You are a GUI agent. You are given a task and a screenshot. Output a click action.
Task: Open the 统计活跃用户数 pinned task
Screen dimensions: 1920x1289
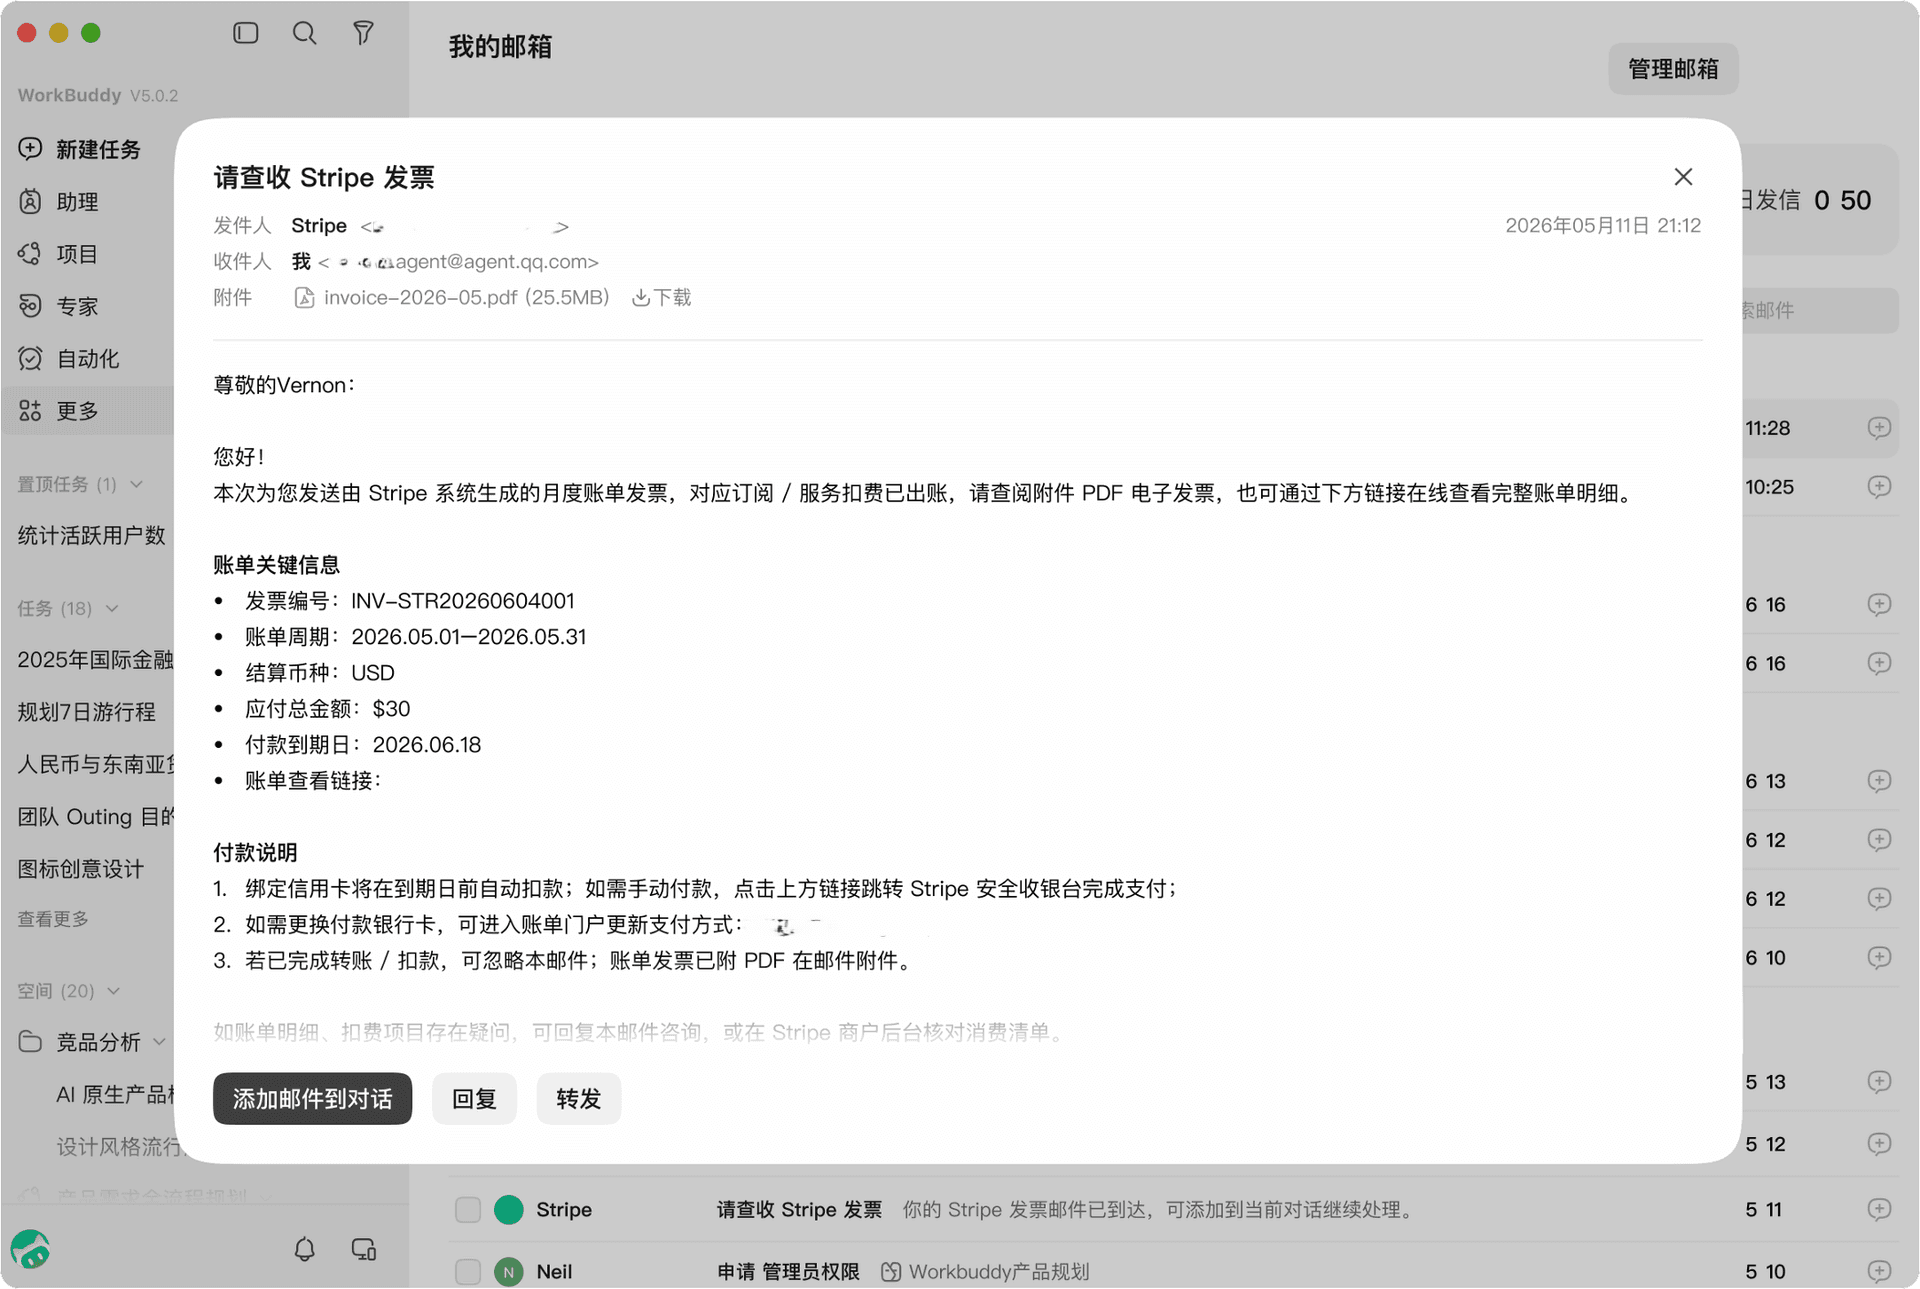[x=91, y=536]
